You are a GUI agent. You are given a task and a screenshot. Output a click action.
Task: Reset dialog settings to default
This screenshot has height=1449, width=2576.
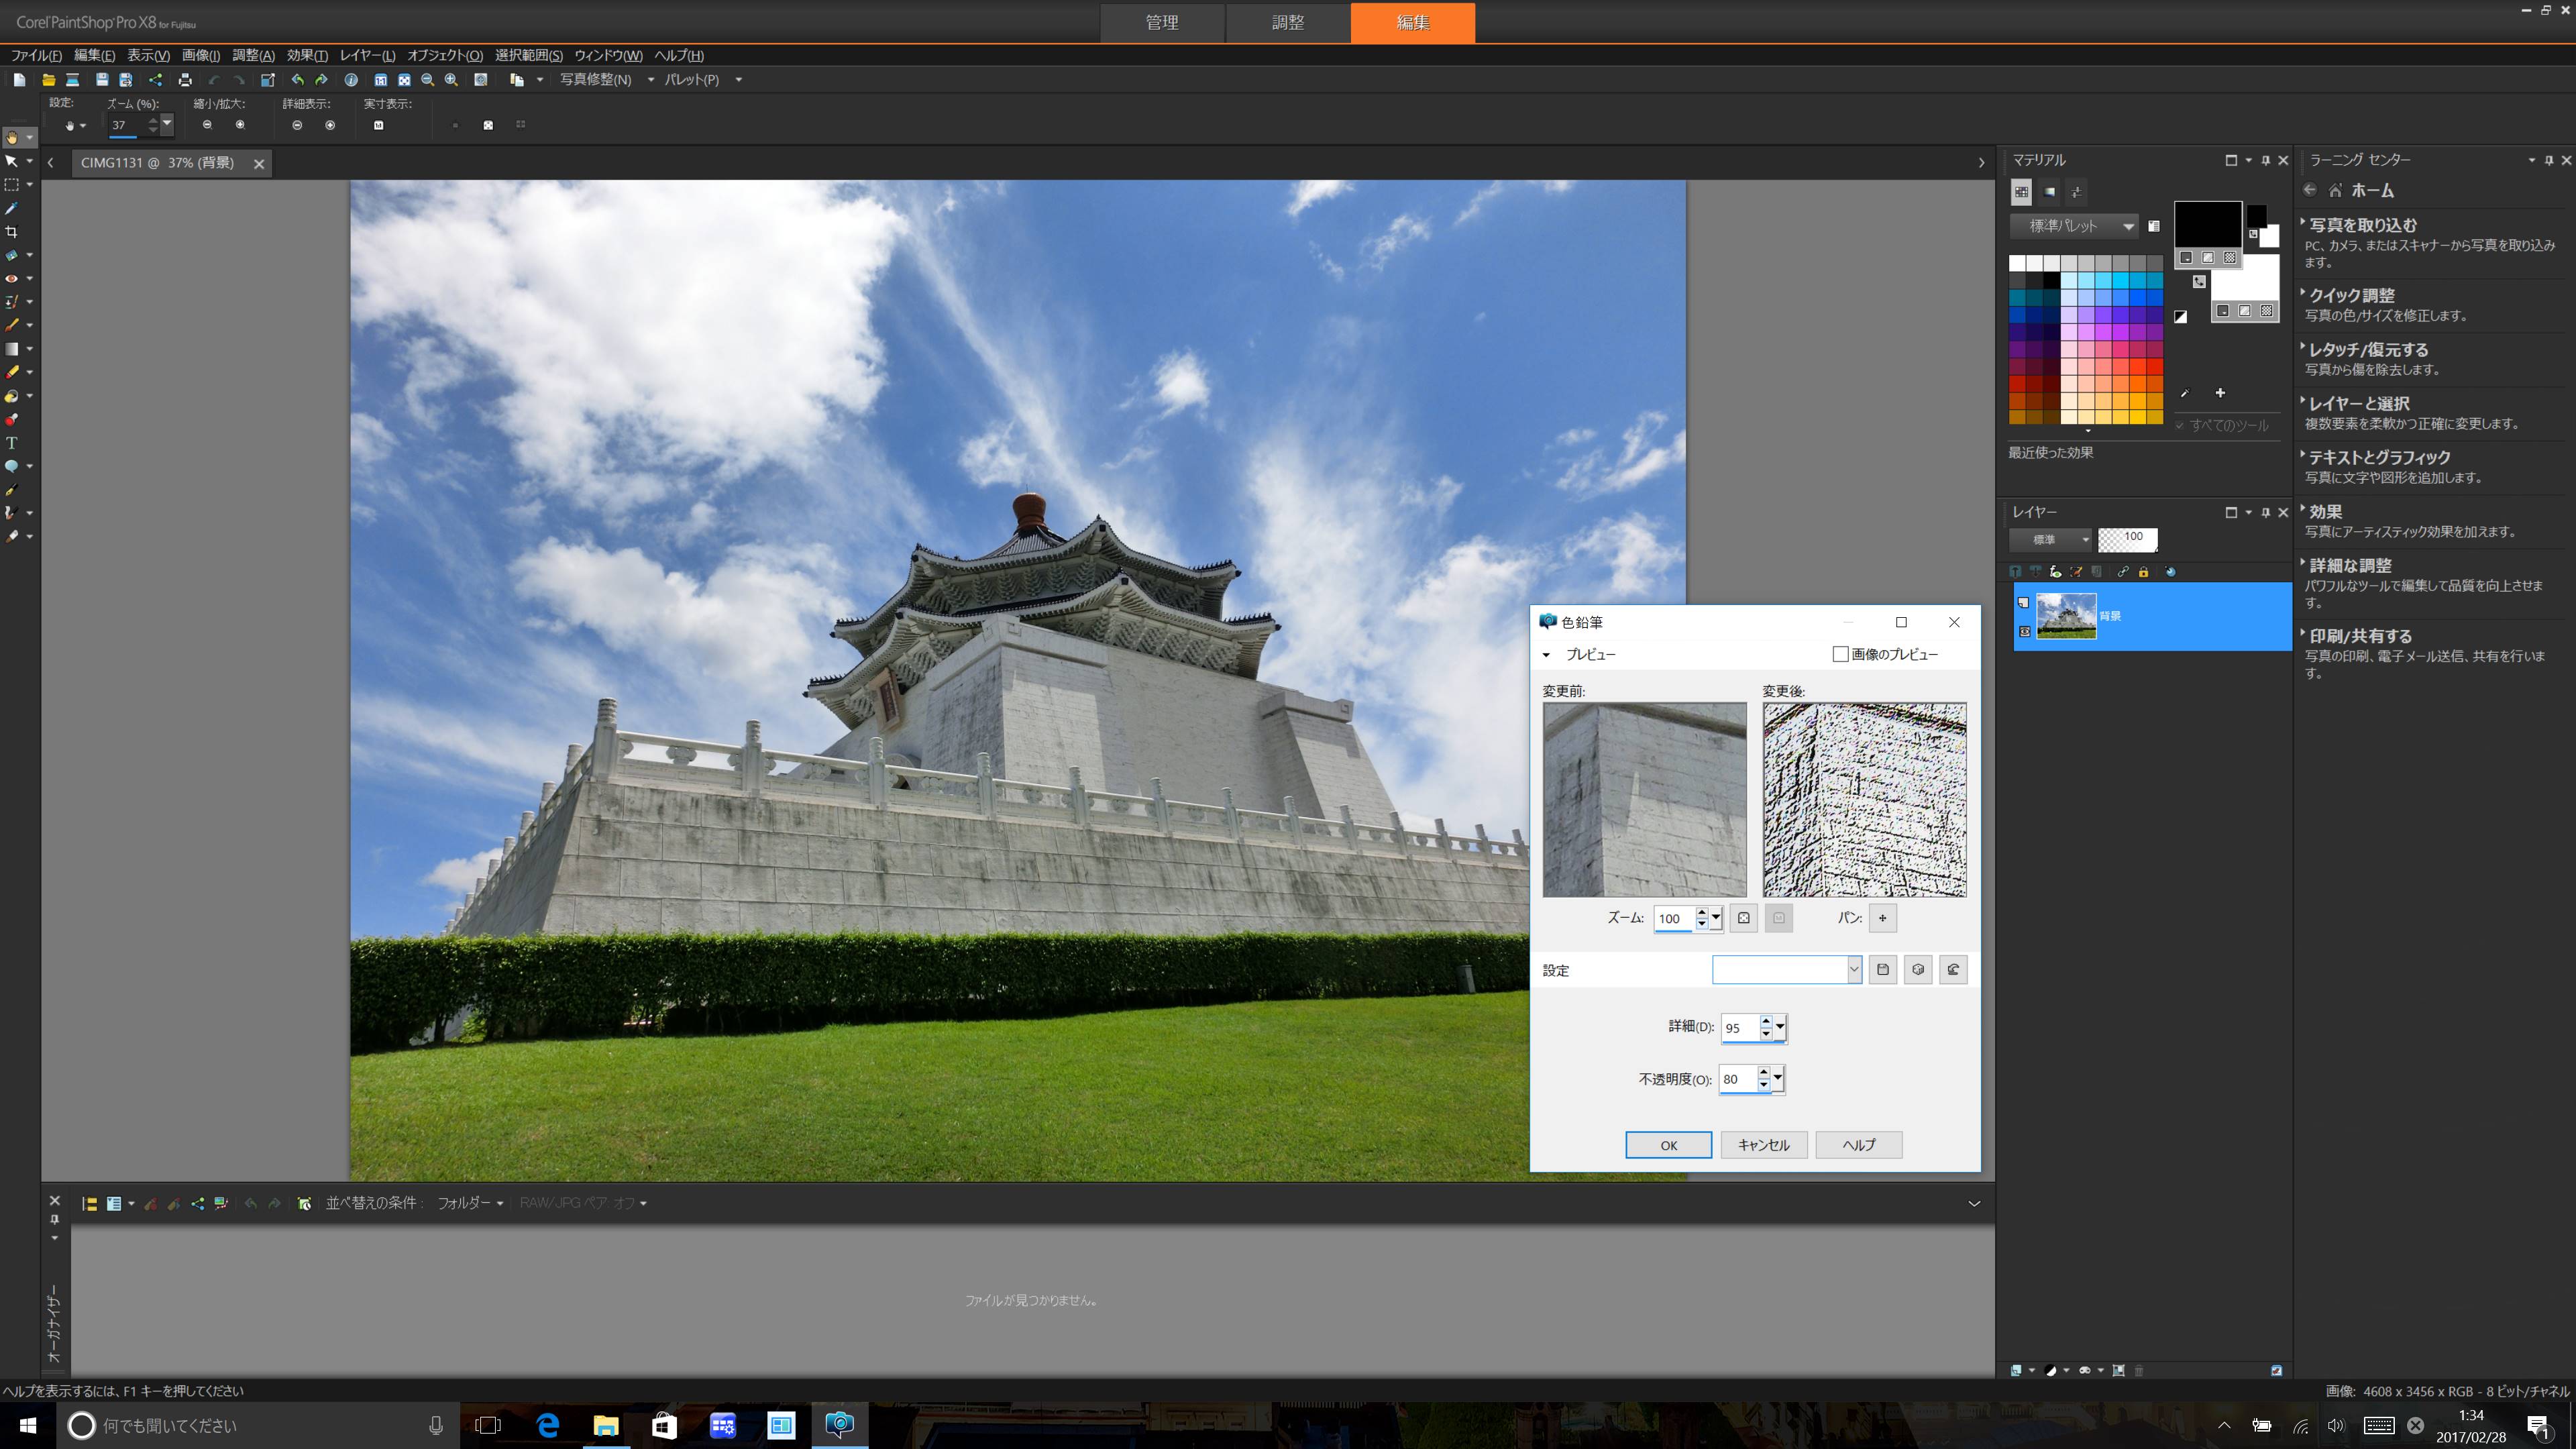[x=1953, y=969]
